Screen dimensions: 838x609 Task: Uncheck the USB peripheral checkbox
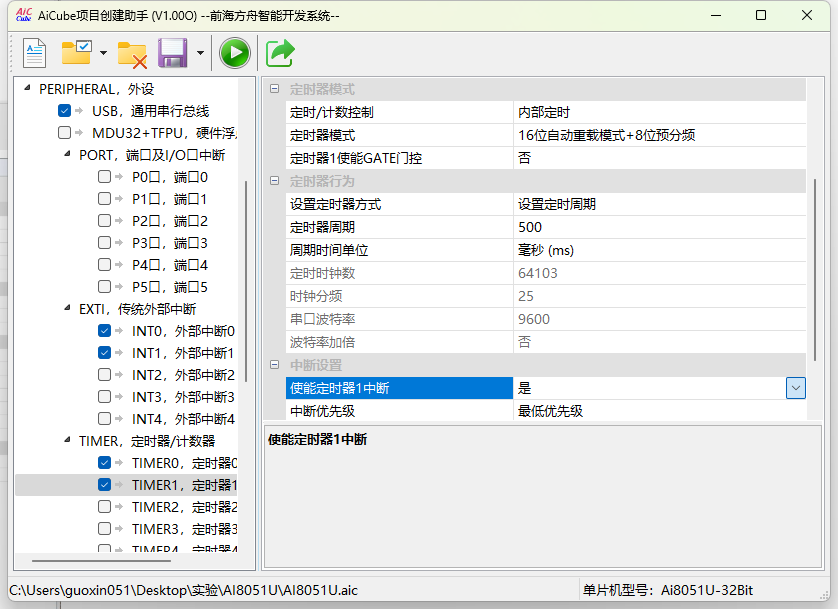tap(64, 111)
